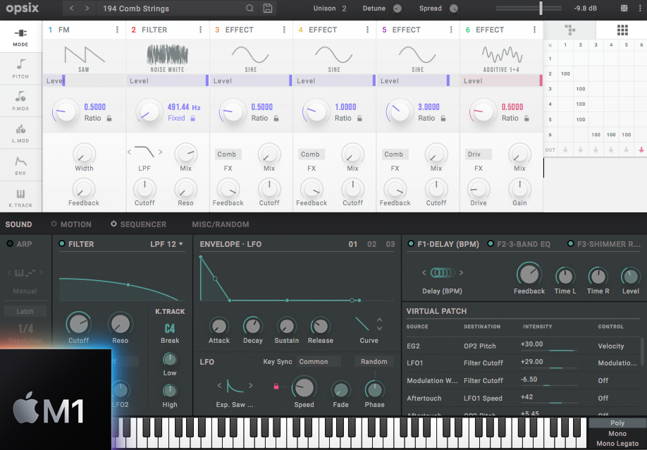Toggle the FILTER power button
This screenshot has height=450, width=647.
point(61,243)
